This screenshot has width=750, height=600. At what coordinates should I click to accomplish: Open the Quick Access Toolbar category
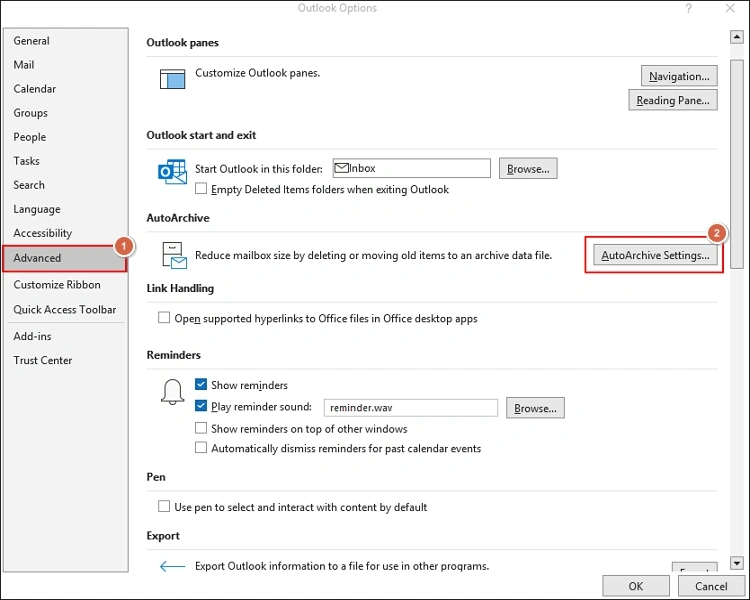65,310
